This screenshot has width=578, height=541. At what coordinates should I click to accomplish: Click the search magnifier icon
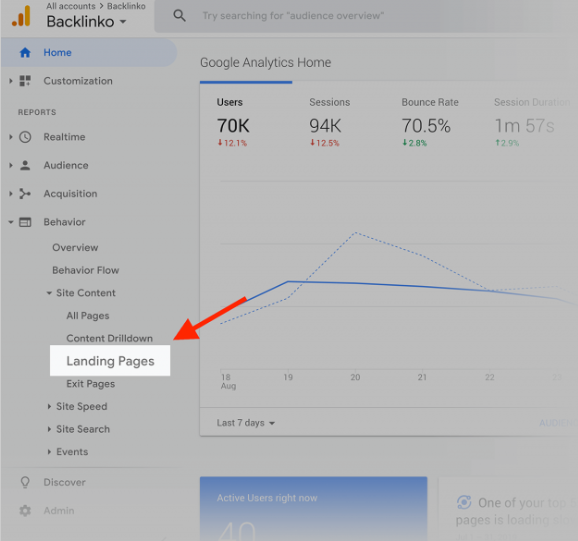(x=180, y=15)
